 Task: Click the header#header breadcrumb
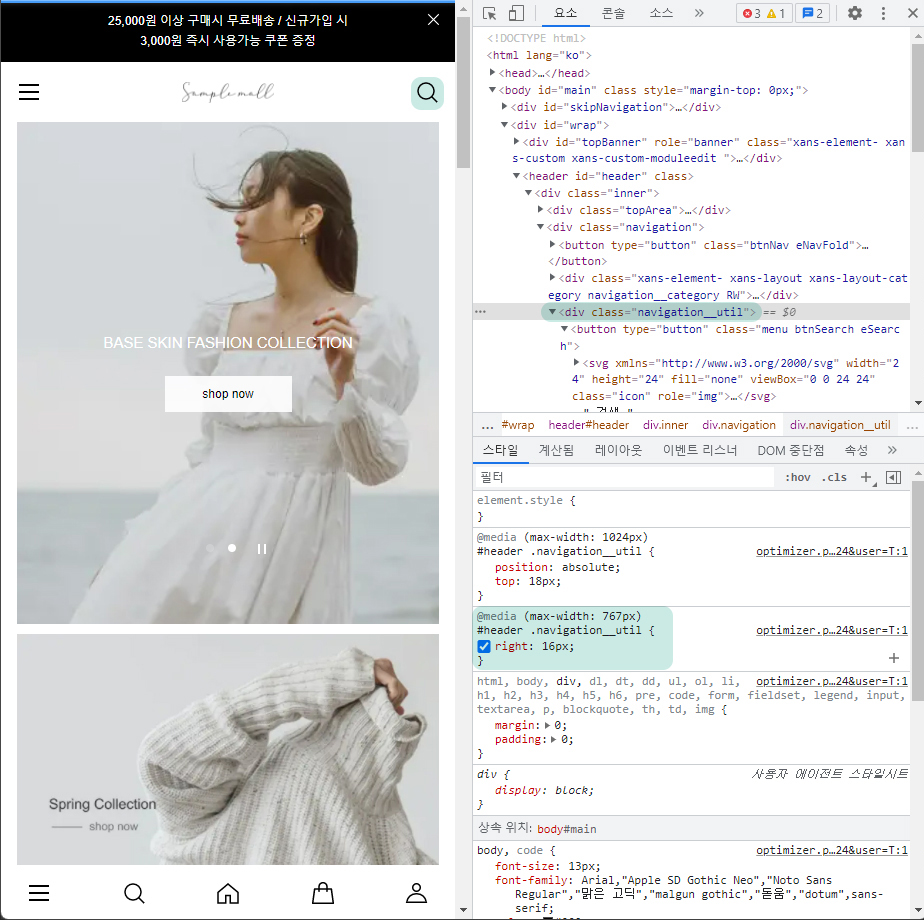[x=588, y=425]
